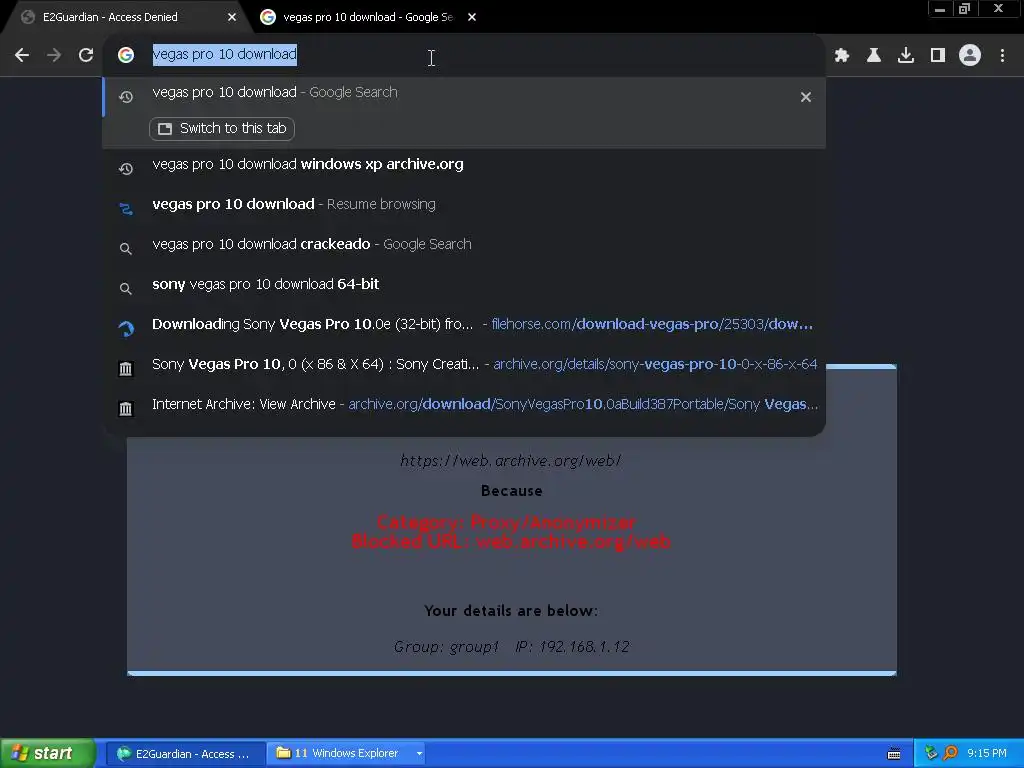Click the magnifier icon beside 64-bit suggestion
The image size is (1024, 768).
coord(126,289)
